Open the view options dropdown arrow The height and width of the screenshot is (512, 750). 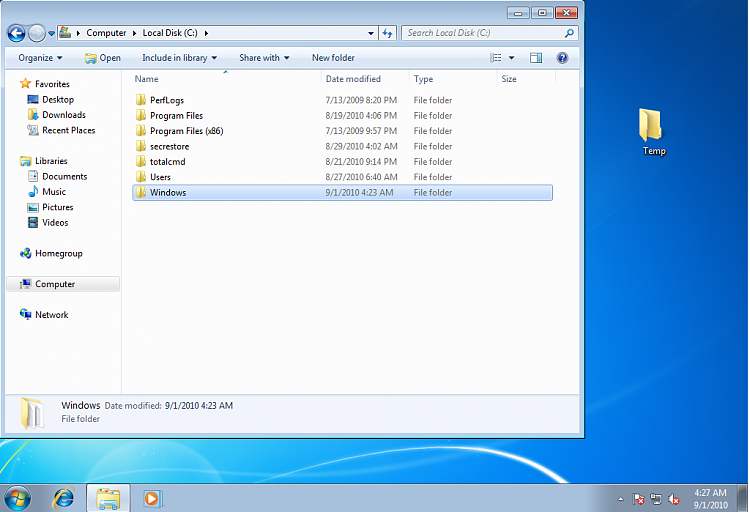click(511, 58)
